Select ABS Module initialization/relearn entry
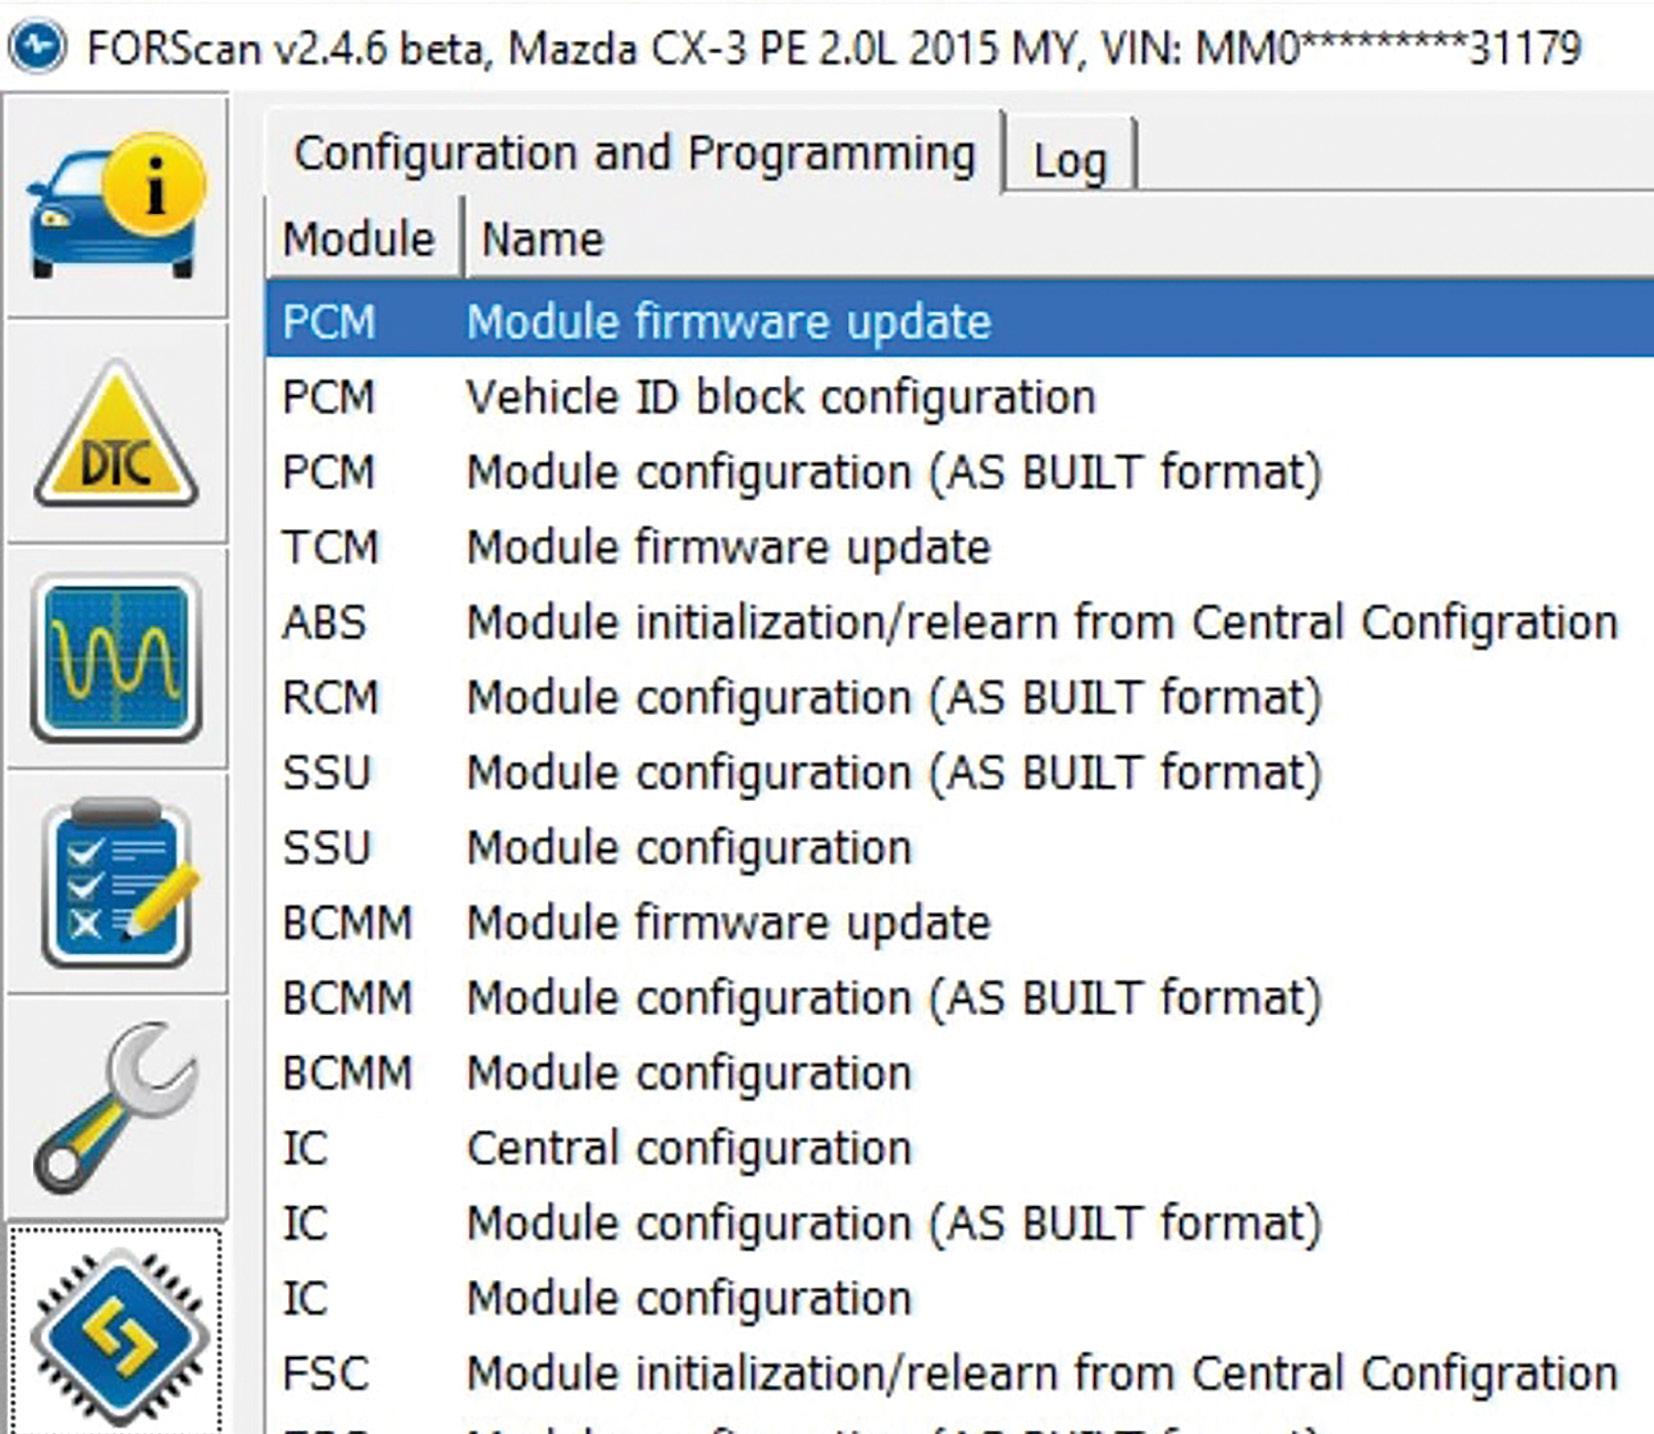 (x=1040, y=623)
